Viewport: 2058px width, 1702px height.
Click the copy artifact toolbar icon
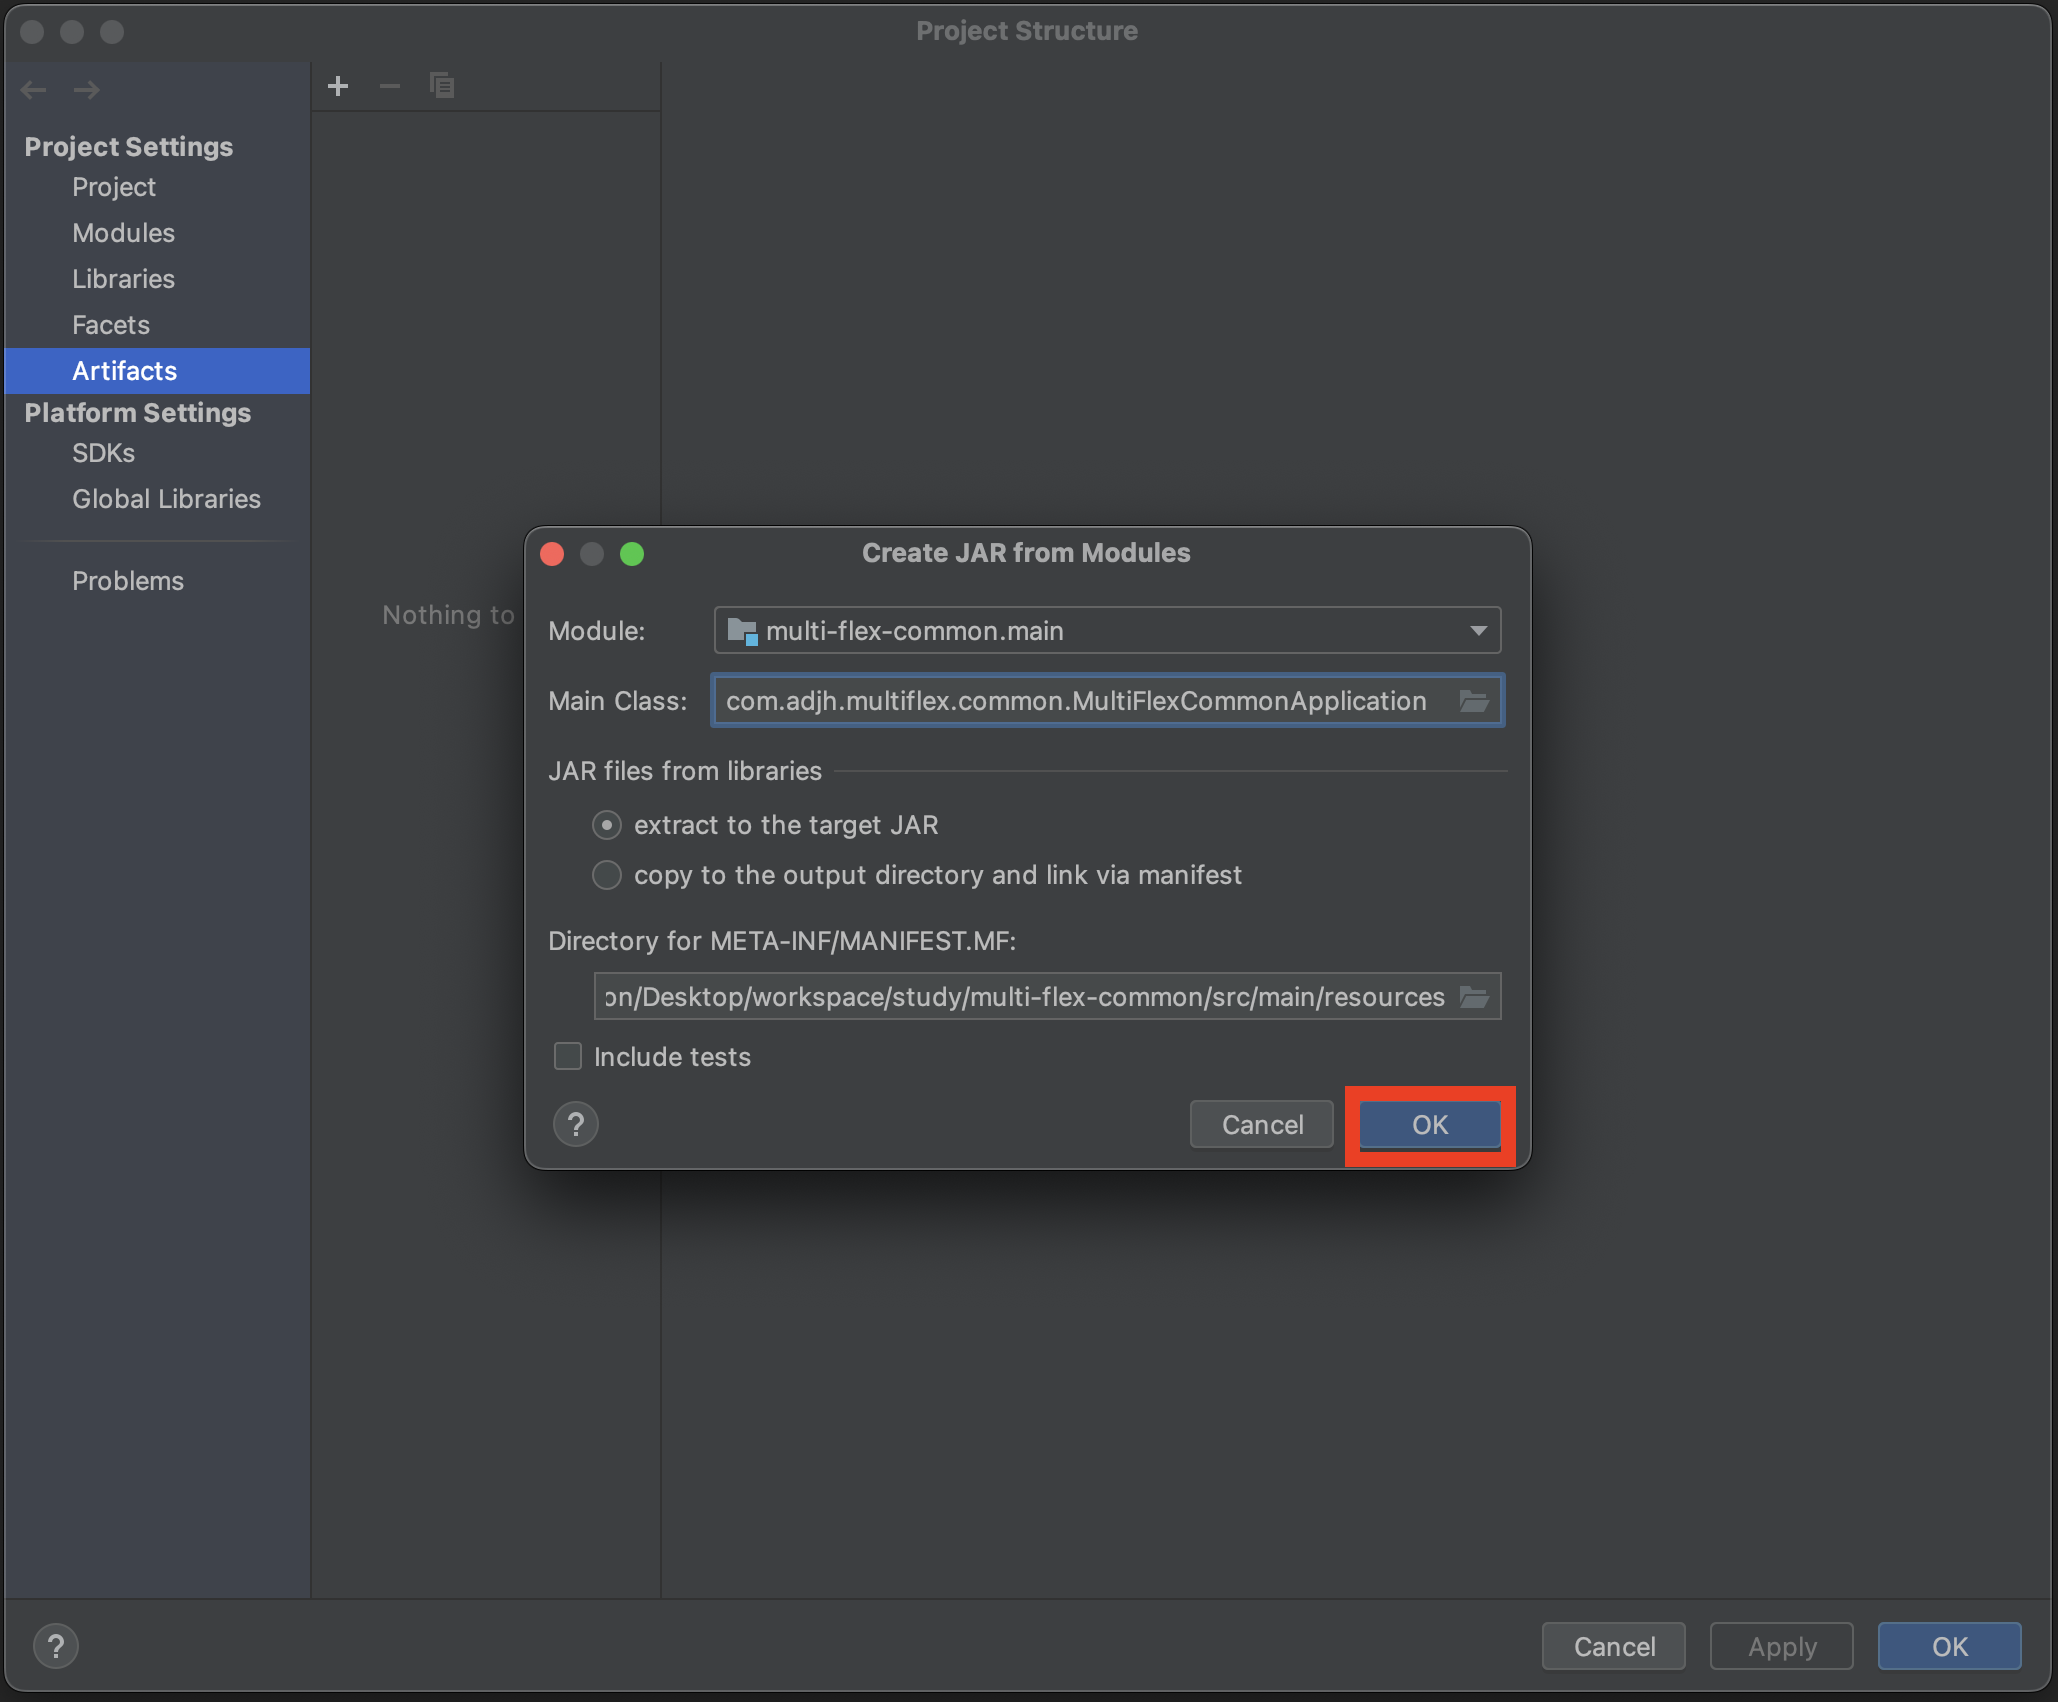(441, 86)
